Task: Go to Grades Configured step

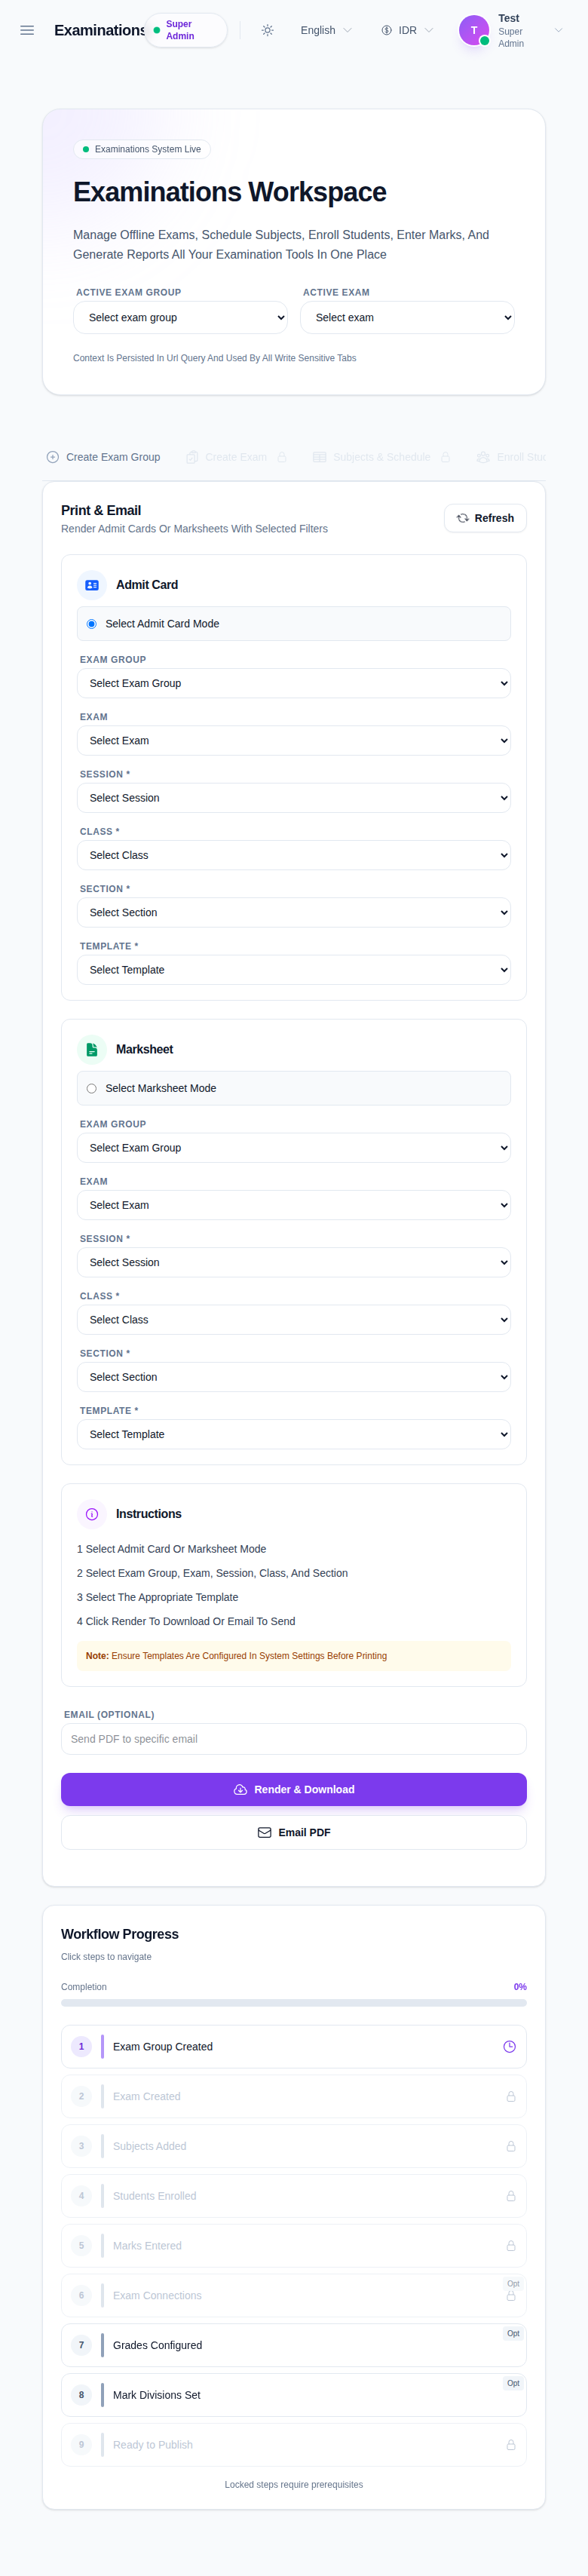Action: (x=294, y=2345)
